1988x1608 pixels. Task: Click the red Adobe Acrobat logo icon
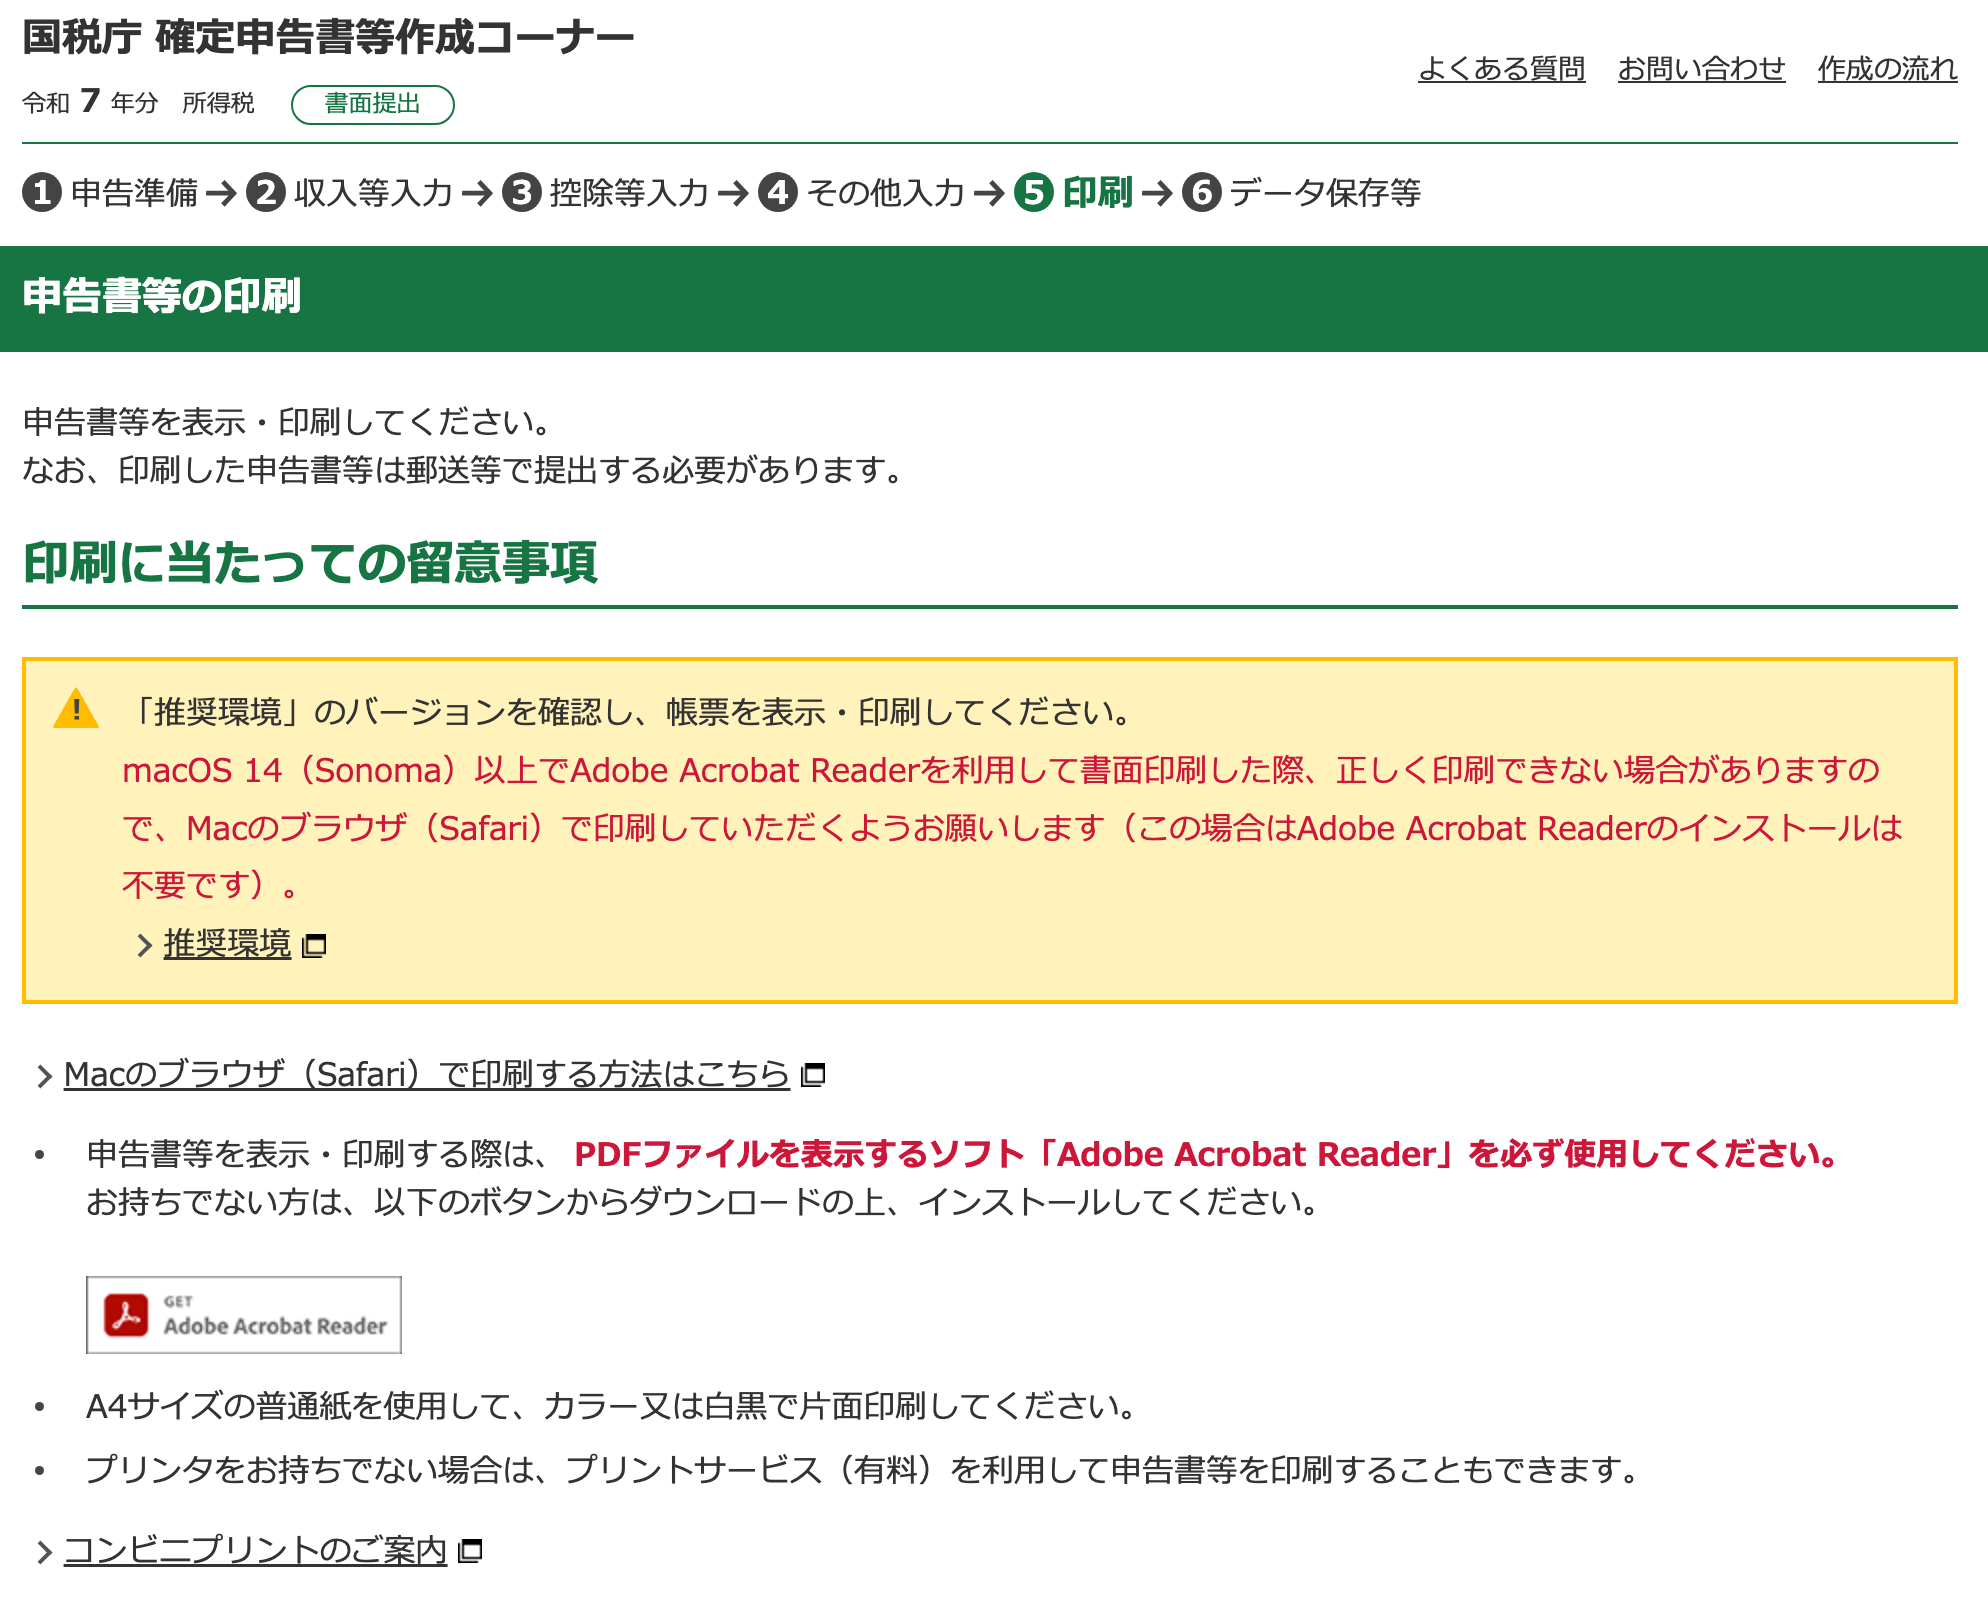pyautogui.click(x=127, y=1315)
